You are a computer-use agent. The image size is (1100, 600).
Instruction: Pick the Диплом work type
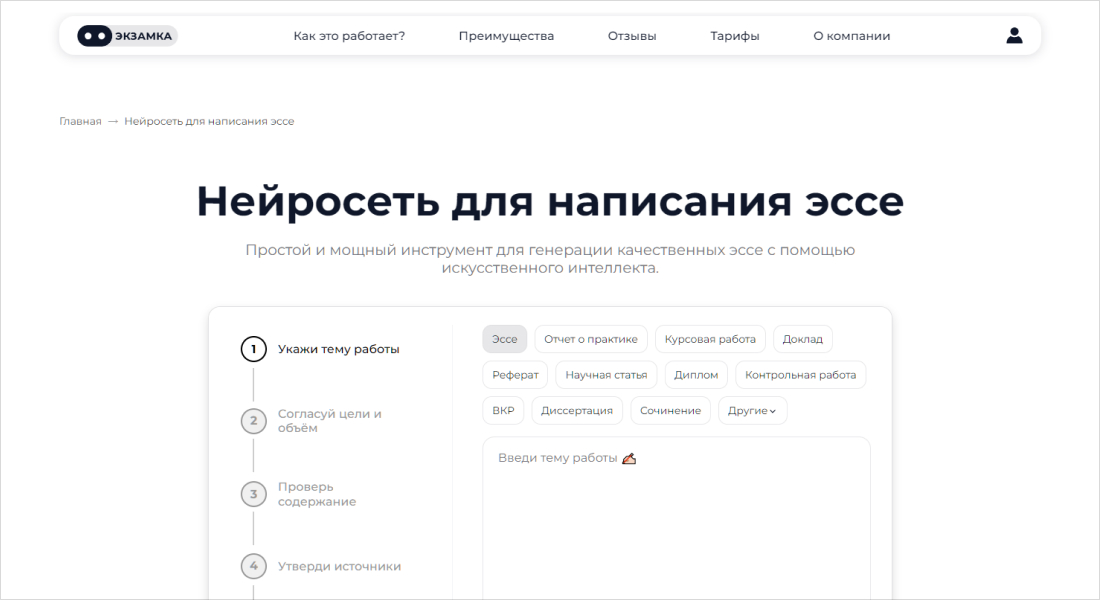click(696, 375)
